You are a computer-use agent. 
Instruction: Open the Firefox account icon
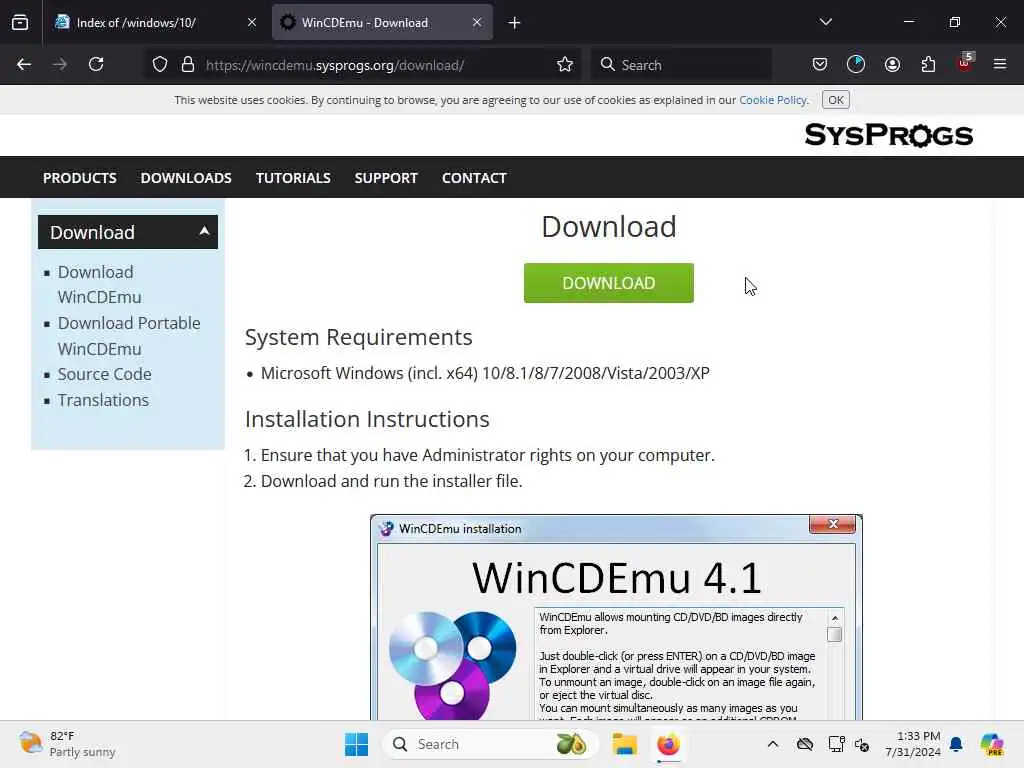[892, 65]
